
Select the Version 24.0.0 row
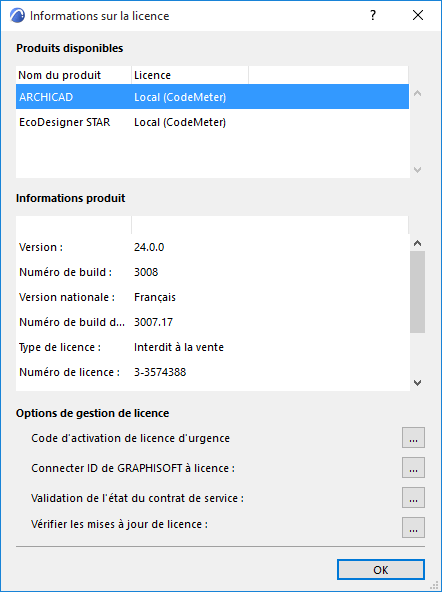(212, 247)
